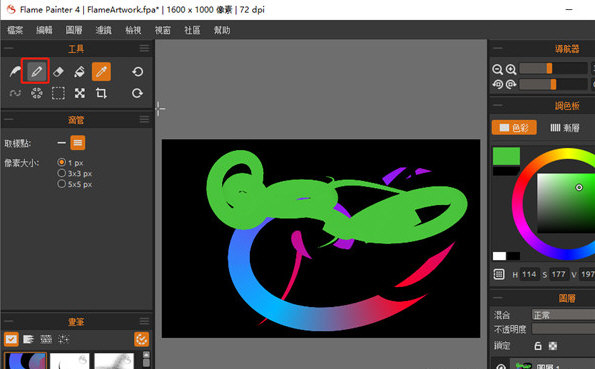Switch to the 漸層 color mode

point(565,128)
